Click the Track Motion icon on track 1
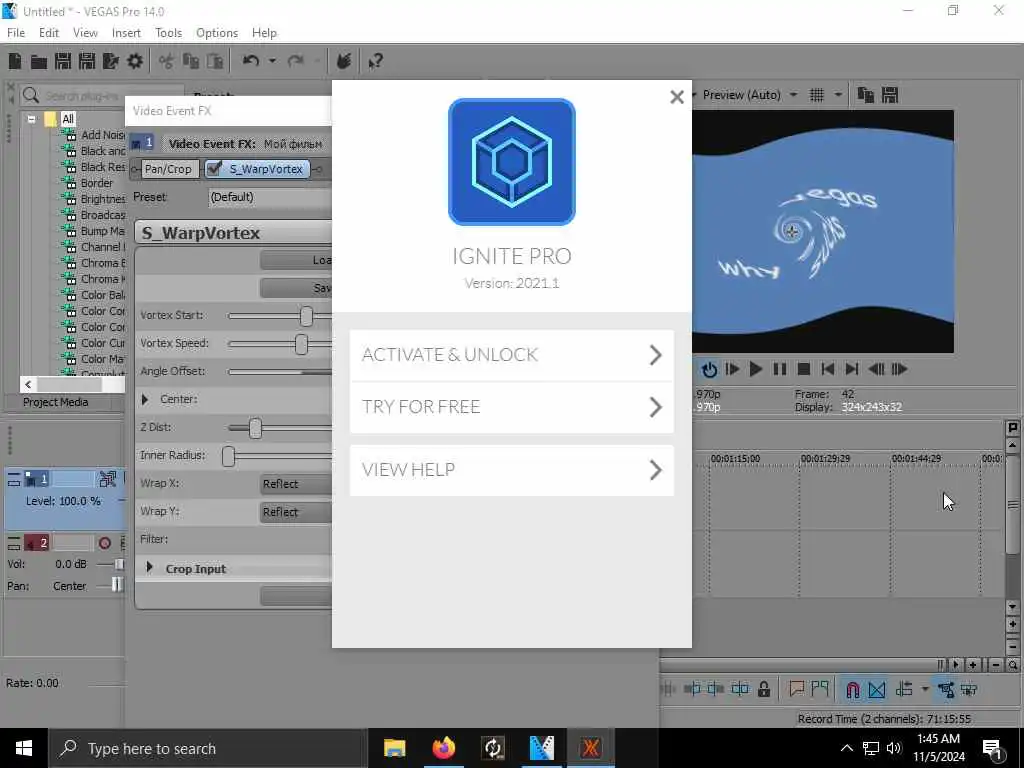The height and width of the screenshot is (768, 1024). click(x=108, y=479)
